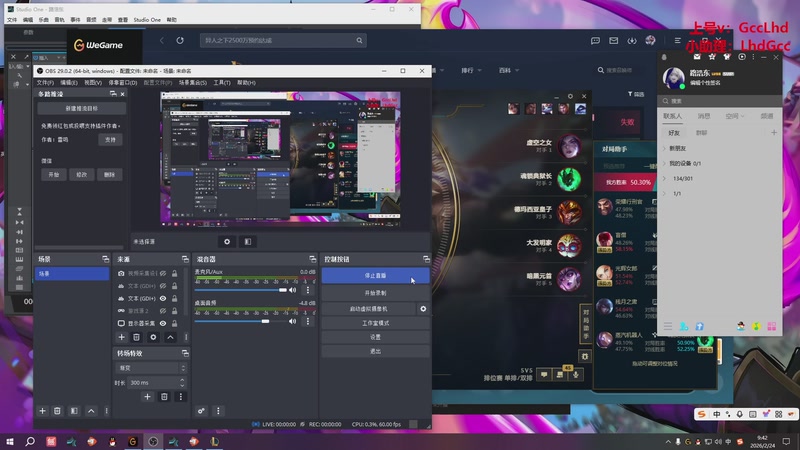Switch to 消息 tab in QQ
Image resolution: width=800 pixels, height=450 pixels.
coord(704,116)
